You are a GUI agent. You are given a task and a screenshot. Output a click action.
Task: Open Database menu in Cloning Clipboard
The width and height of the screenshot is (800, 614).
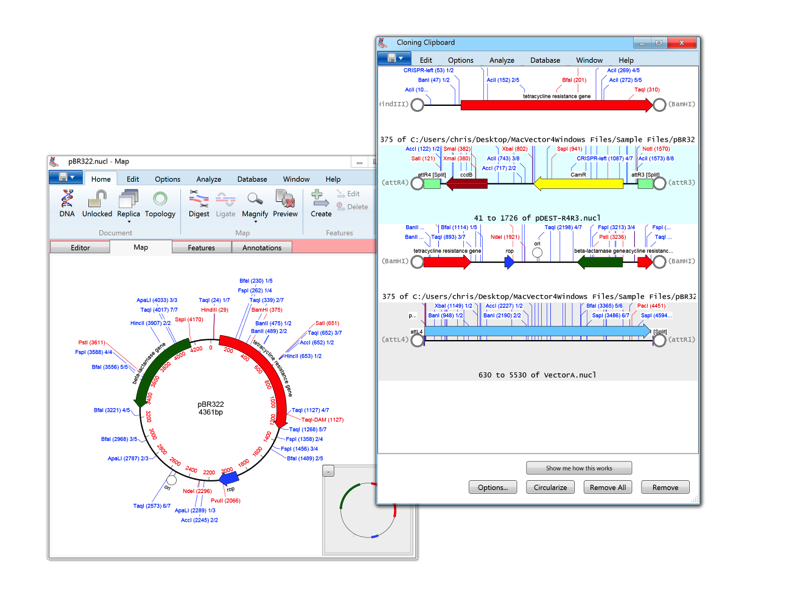545,60
